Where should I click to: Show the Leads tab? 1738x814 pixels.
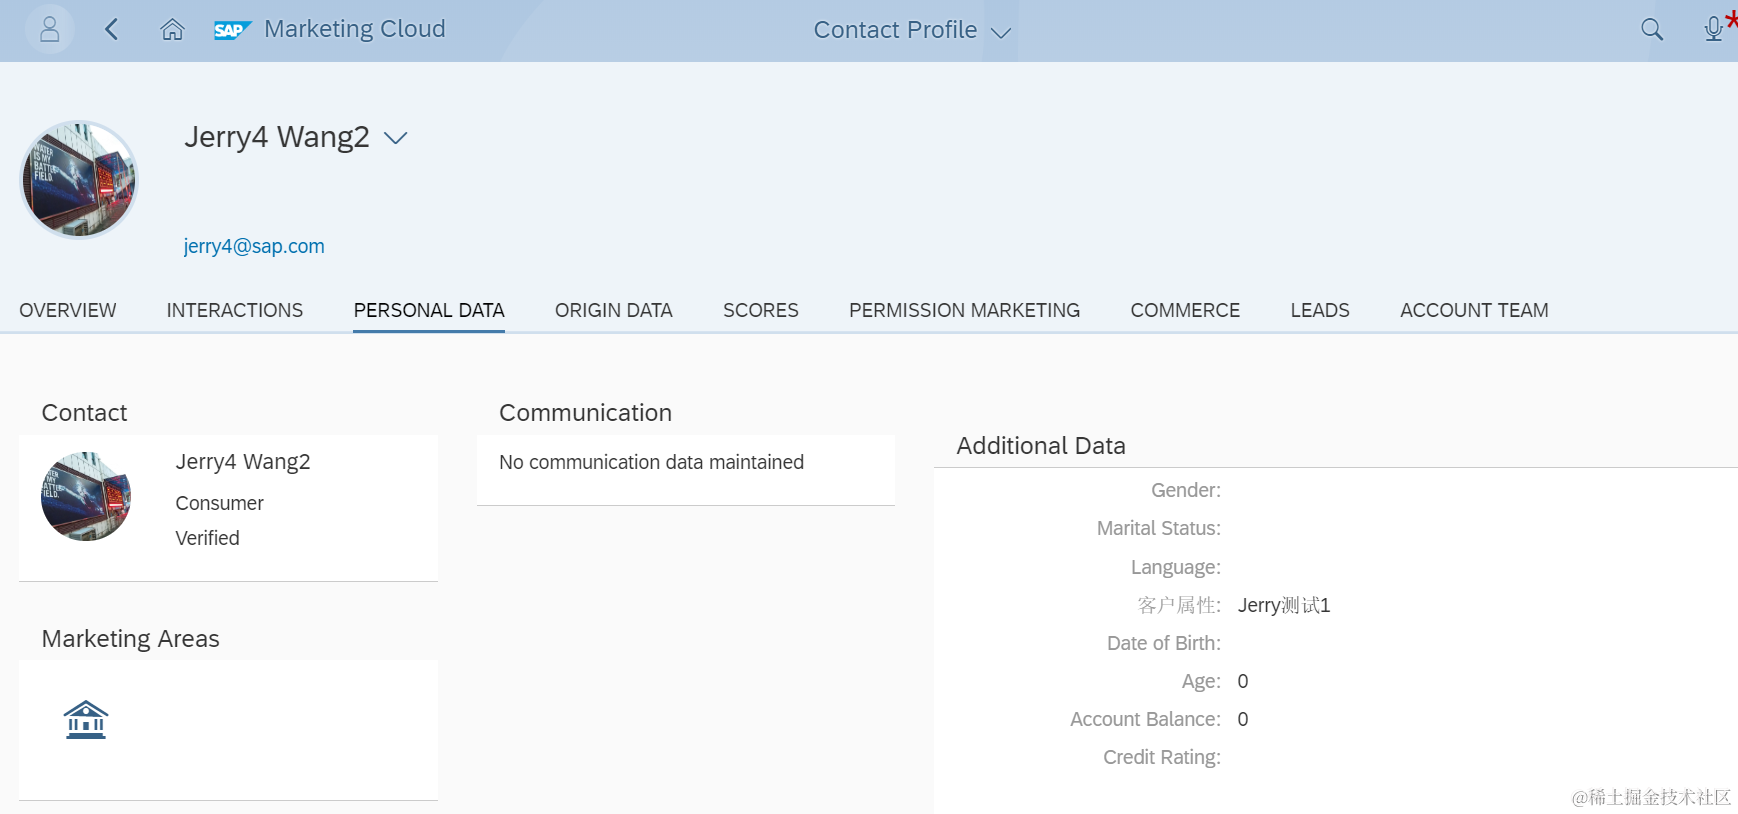click(1320, 310)
